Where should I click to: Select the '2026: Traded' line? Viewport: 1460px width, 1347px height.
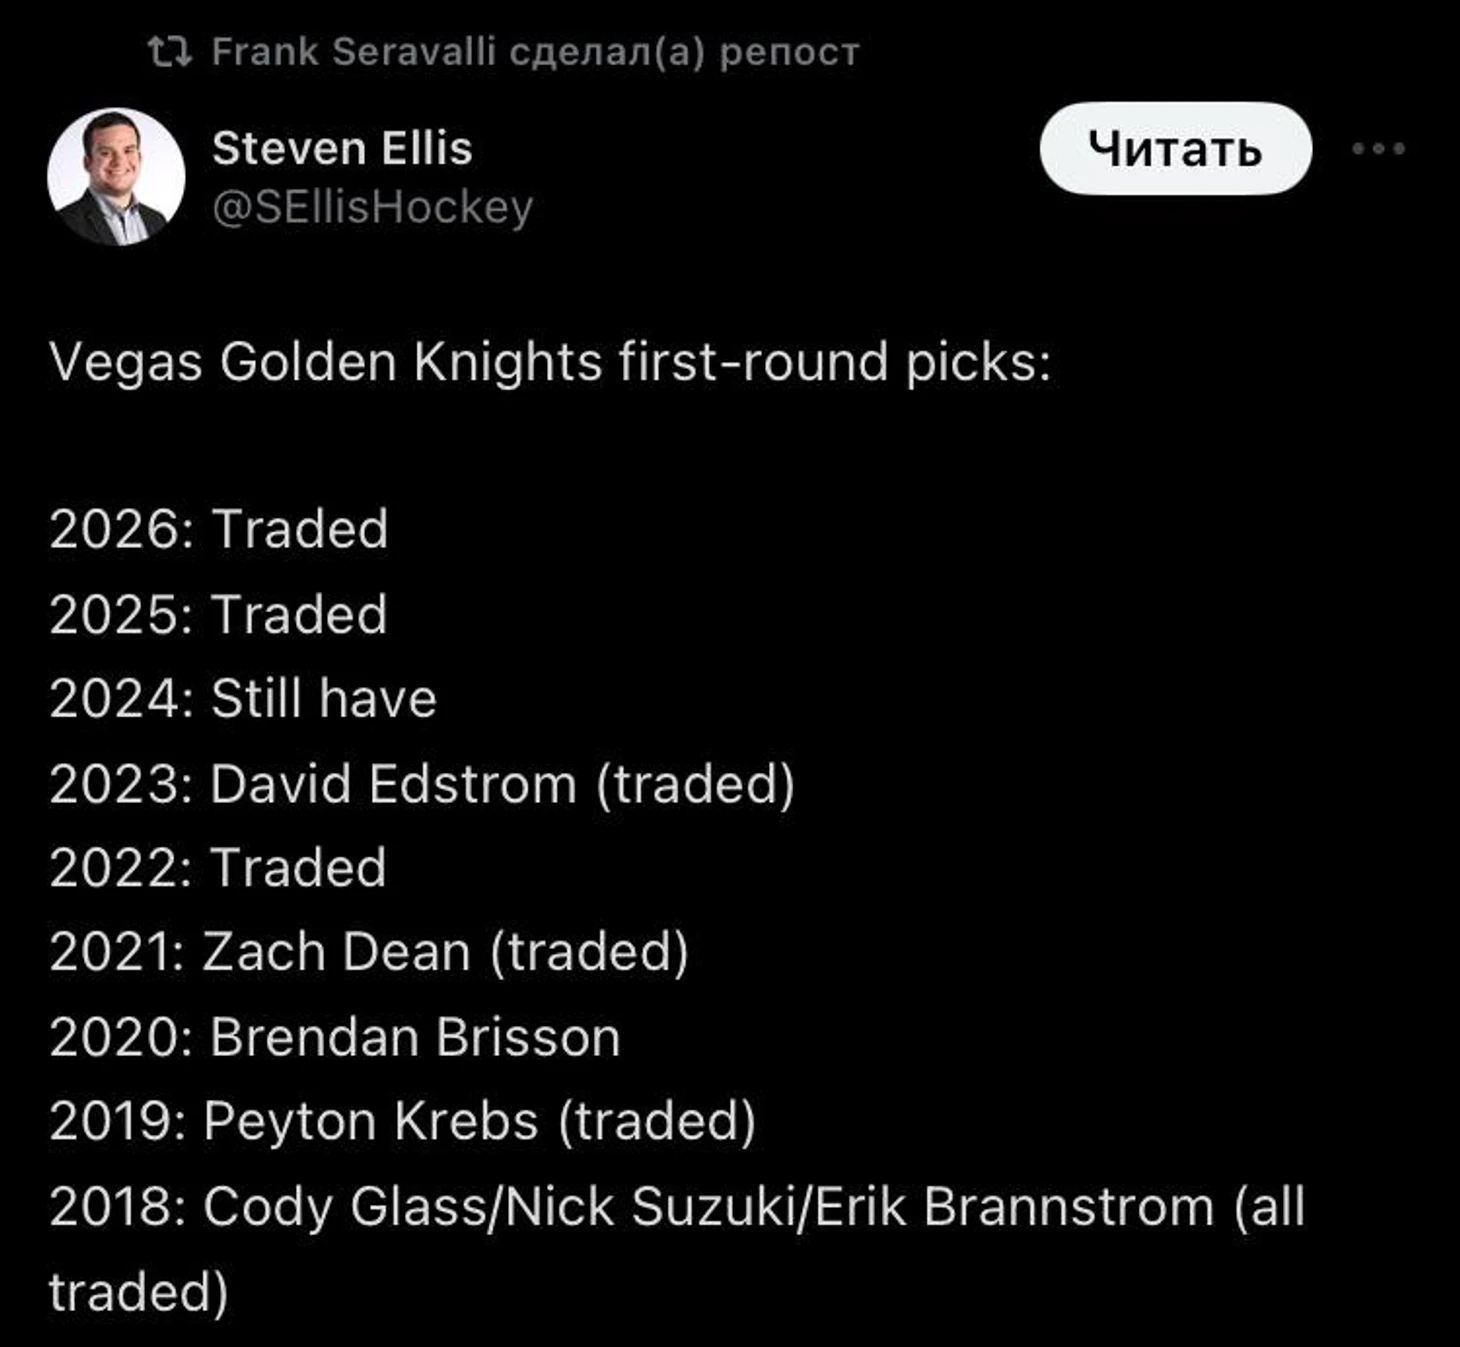(218, 528)
